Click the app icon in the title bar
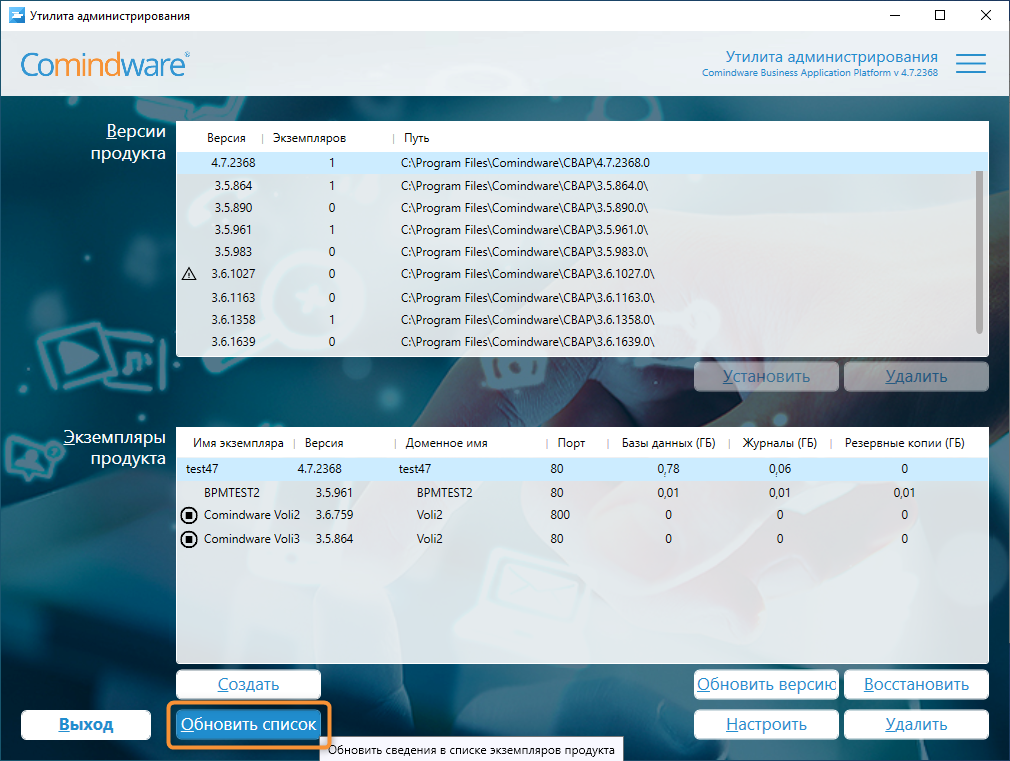1010x761 pixels. 16,15
